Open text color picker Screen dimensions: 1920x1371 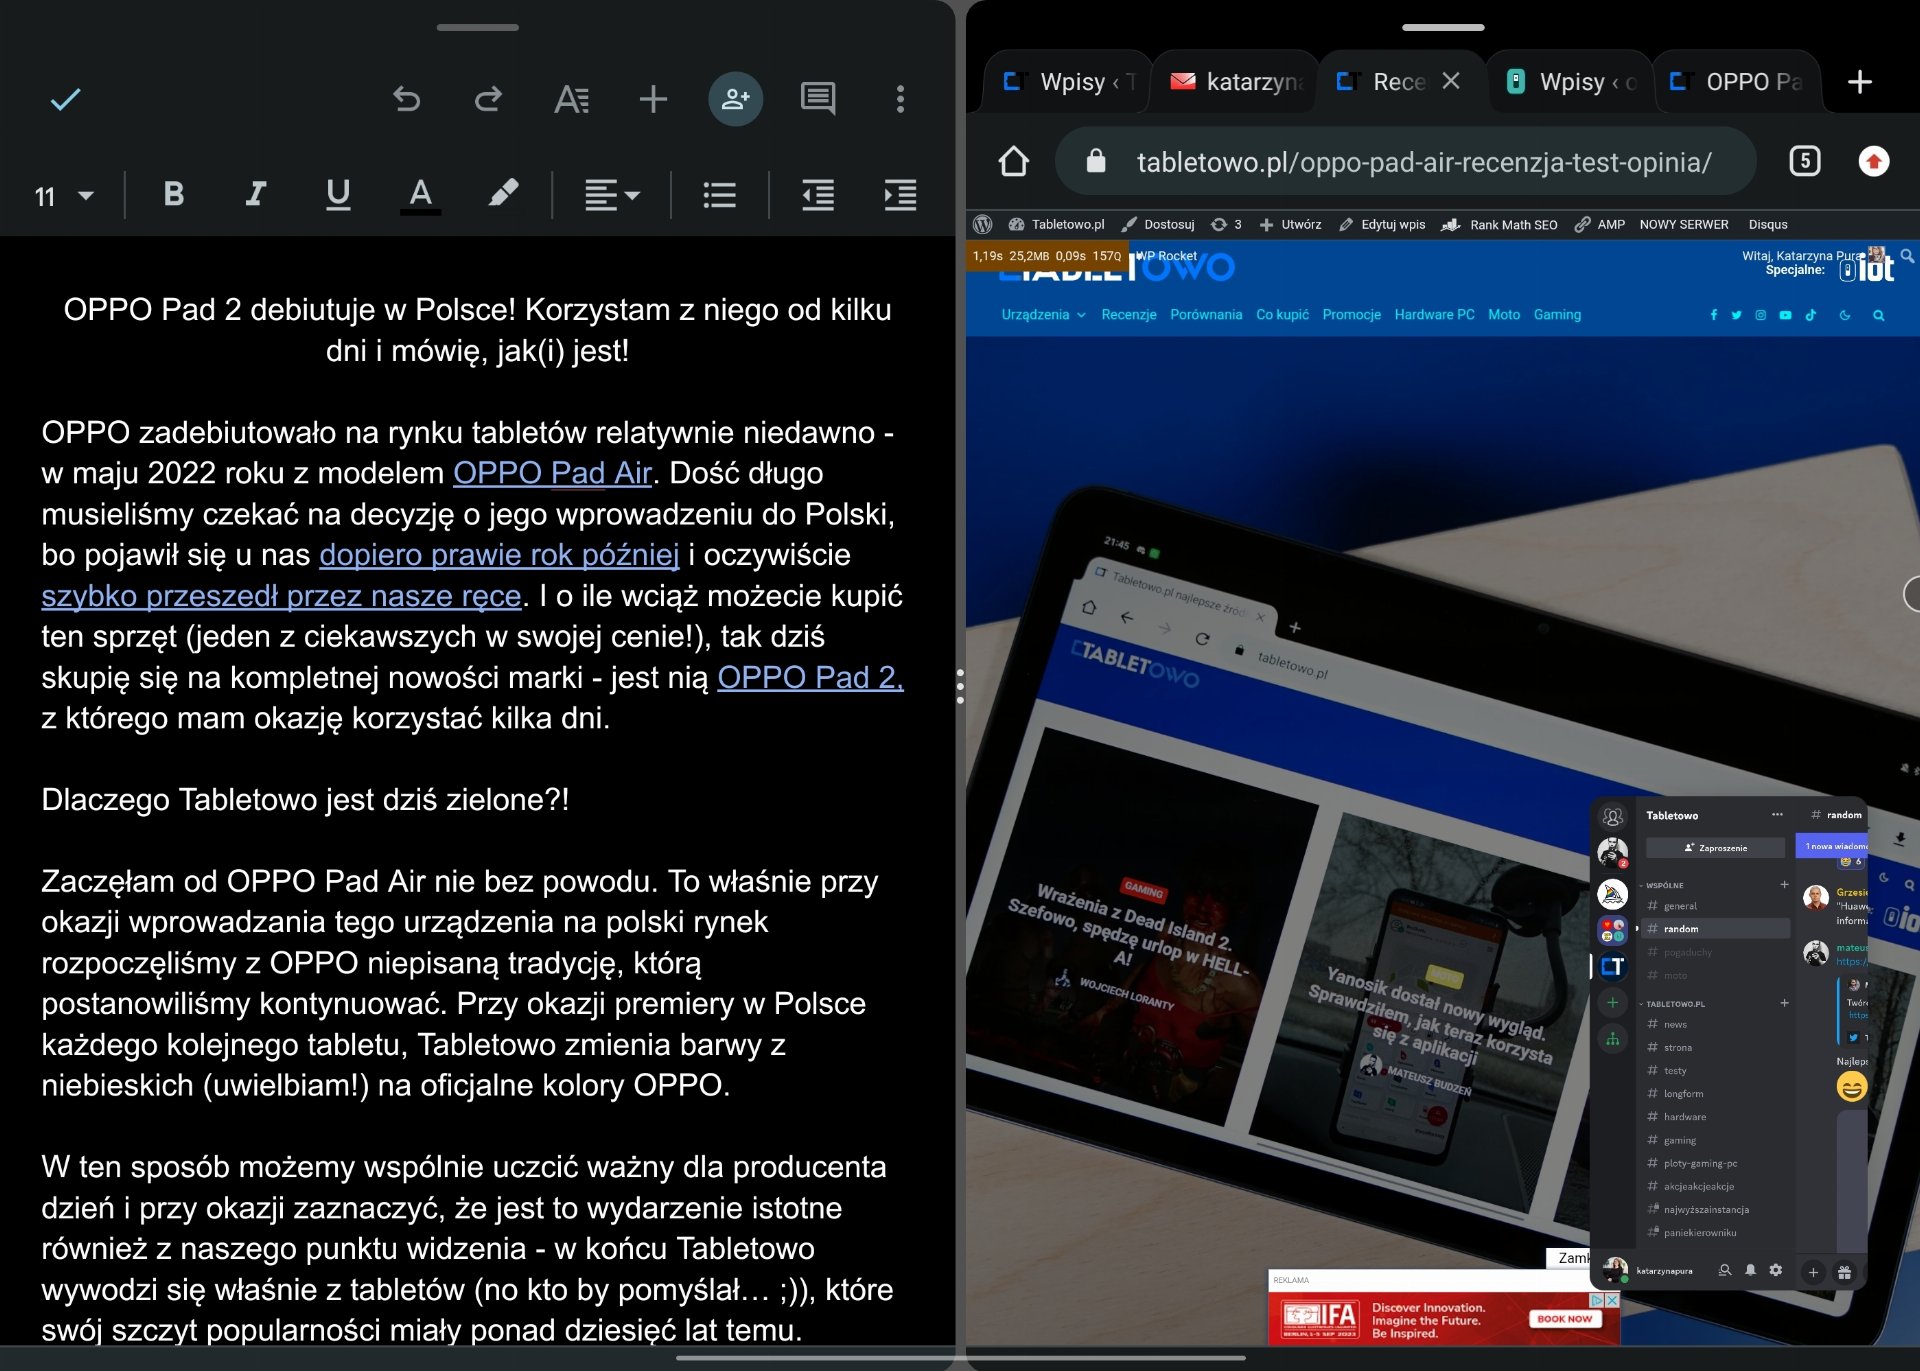point(421,194)
